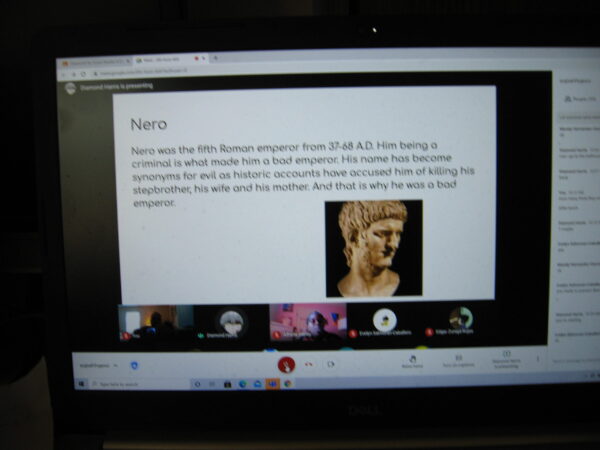This screenshot has width=600, height=450.
Task: Open the presenting screen info button
Action: click(x=506, y=360)
